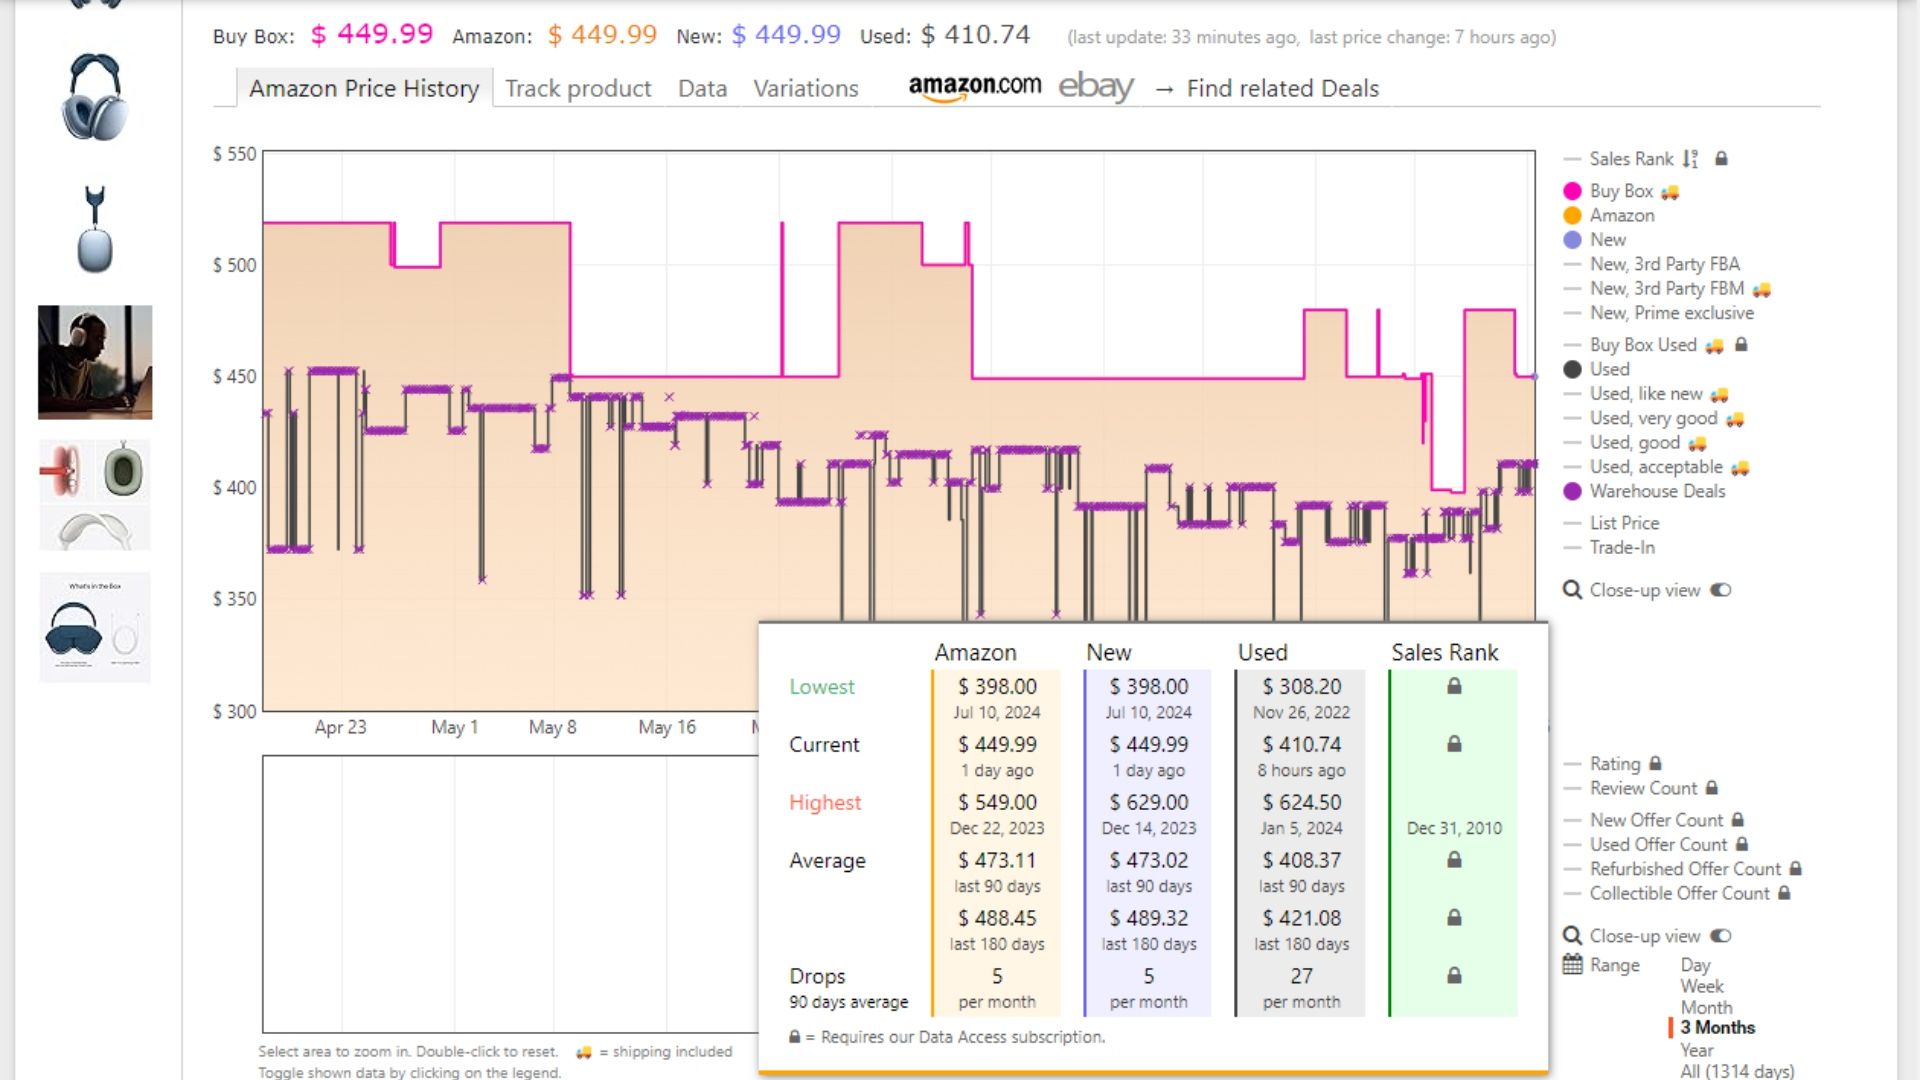
Task: Click the lock icon beside Buy Box Used
Action: coord(1741,344)
